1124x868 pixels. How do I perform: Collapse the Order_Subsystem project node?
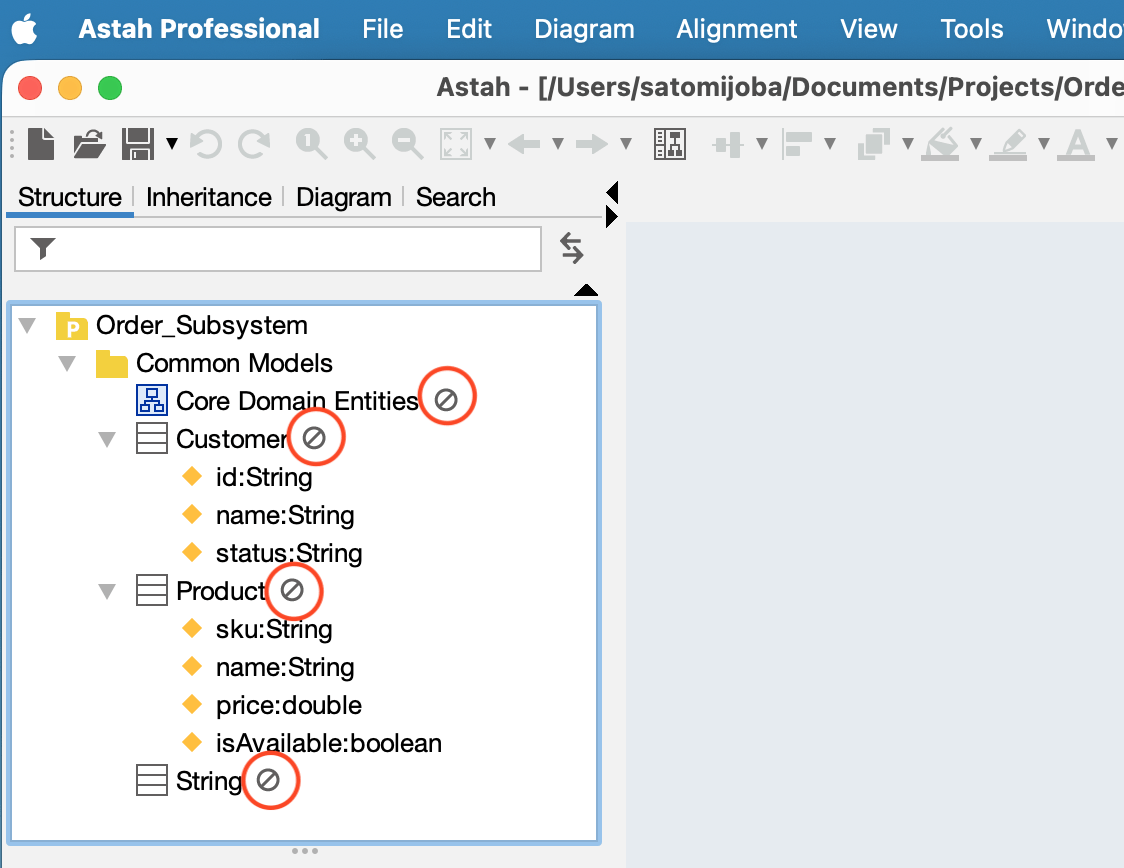coord(27,325)
